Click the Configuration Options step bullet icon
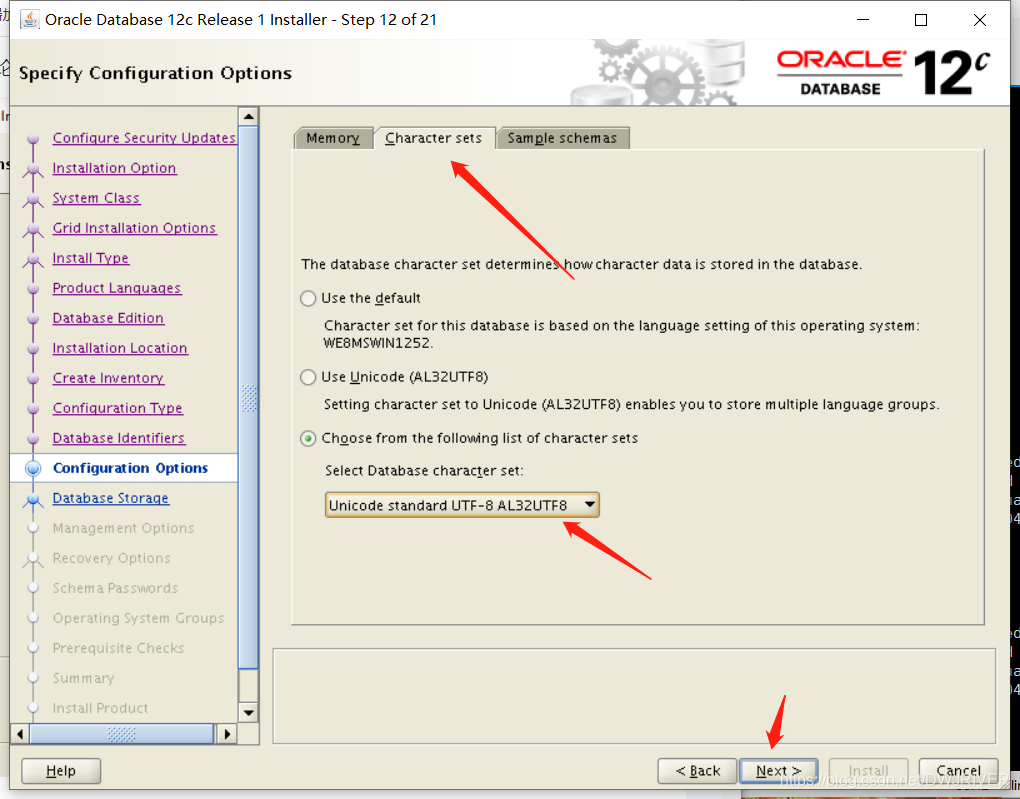Screen dimensions: 1020x799 tap(33, 468)
